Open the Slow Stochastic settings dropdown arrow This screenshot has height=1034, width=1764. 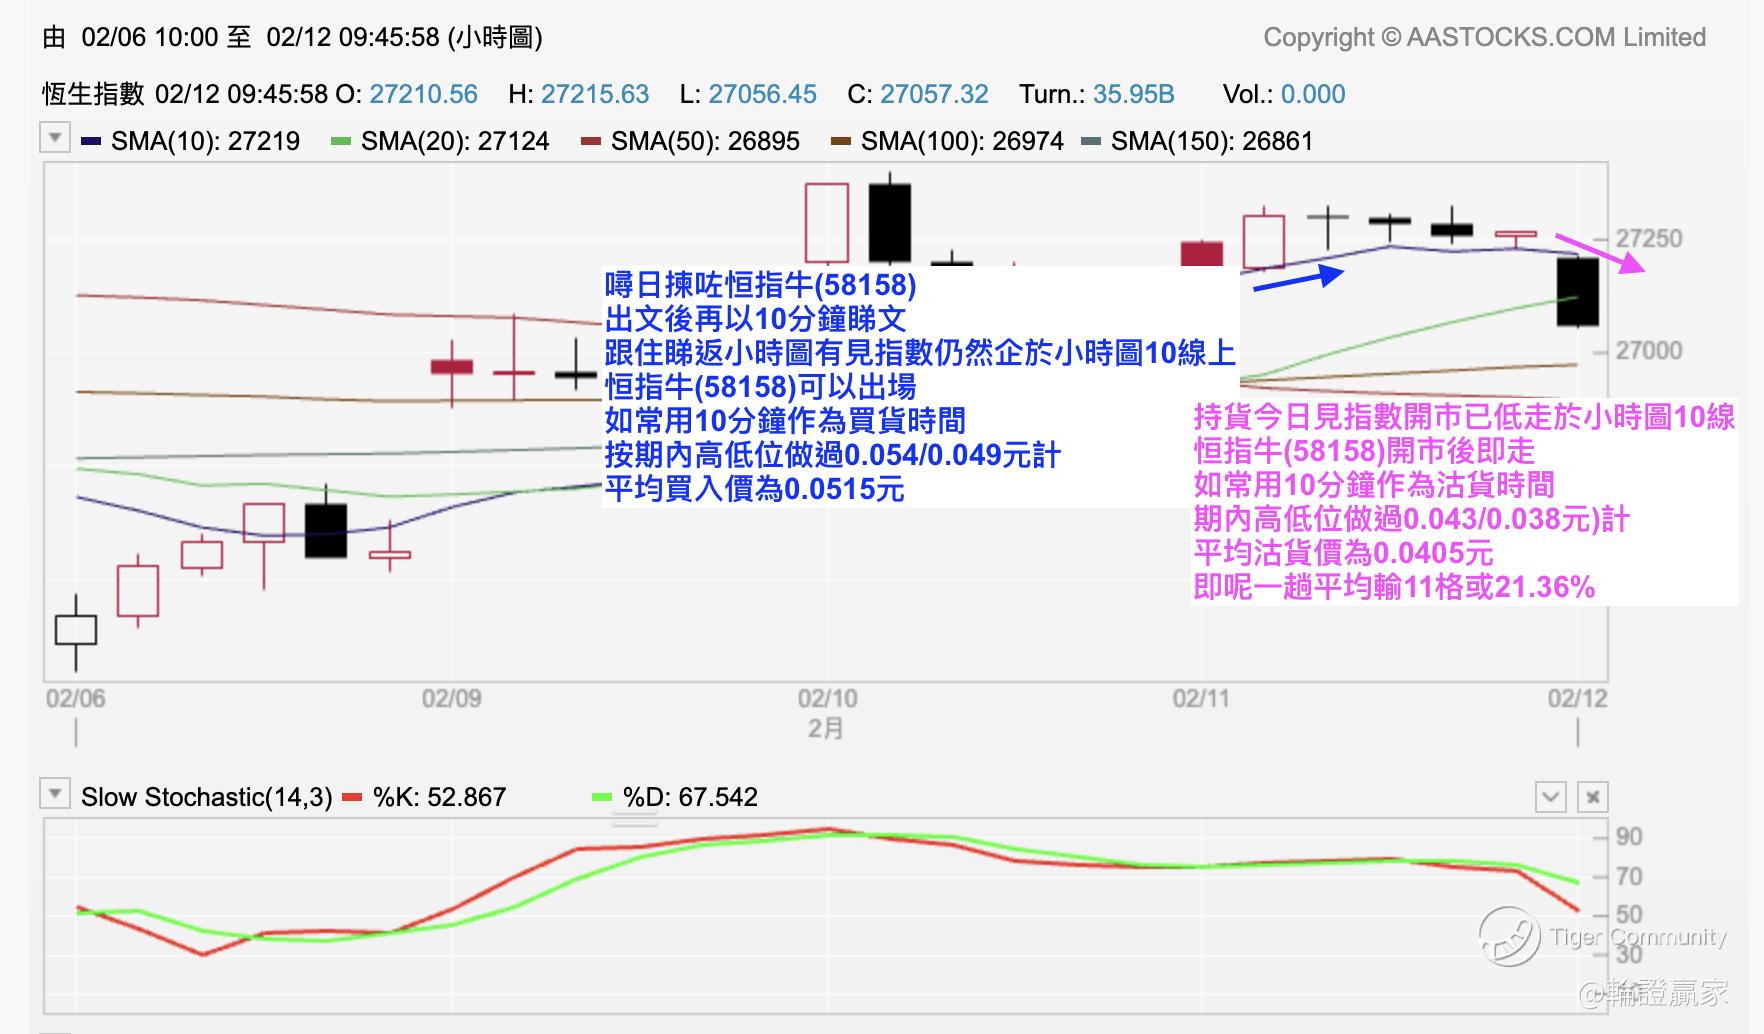55,794
